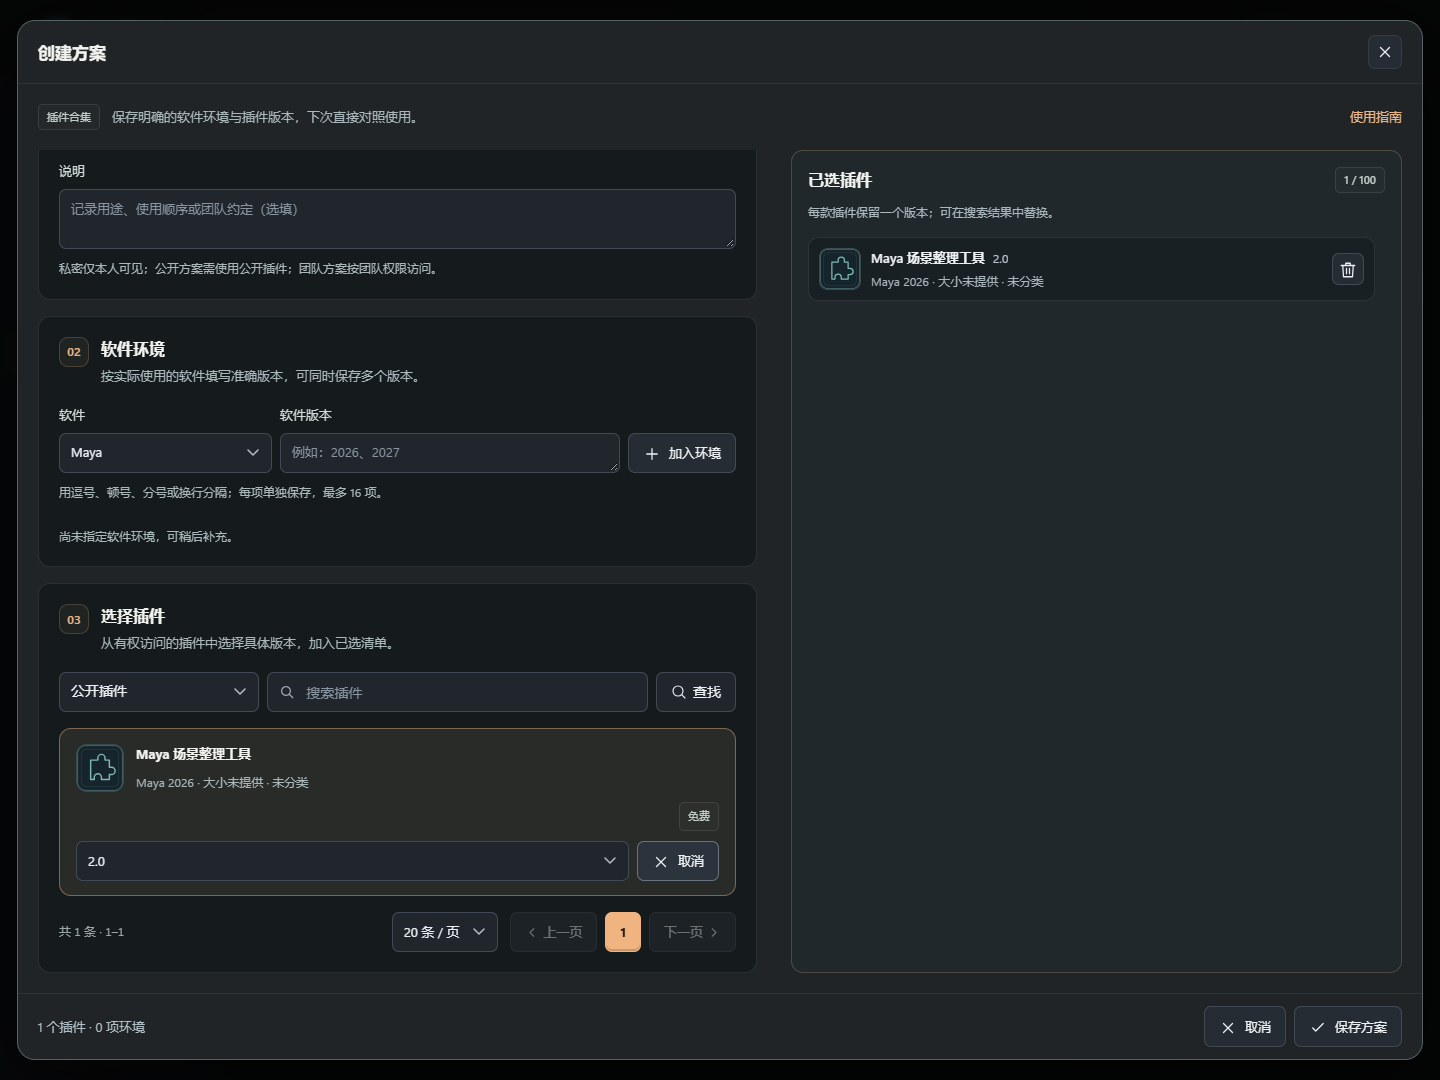Expand the 2.0 version dropdown
The height and width of the screenshot is (1080, 1440).
[352, 861]
